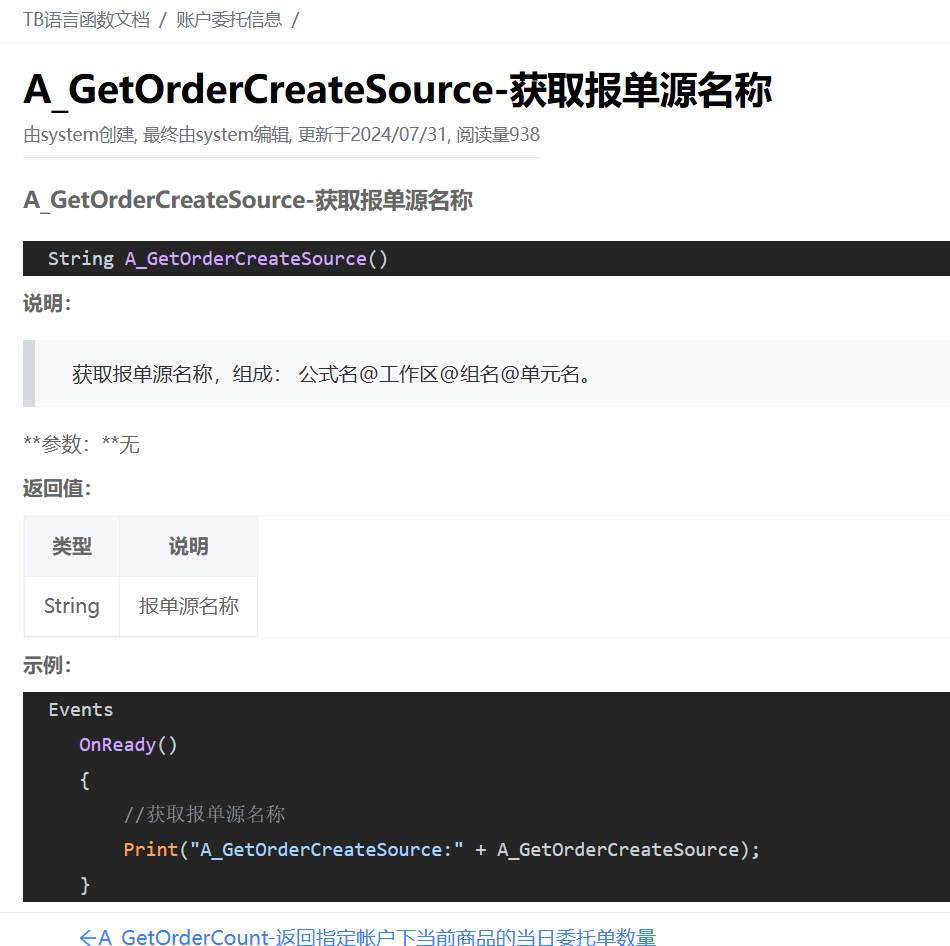Image resolution: width=950 pixels, height=946 pixels.
Task: Click the left arrow icon before A_GetOrderCount
Action: coord(88,937)
